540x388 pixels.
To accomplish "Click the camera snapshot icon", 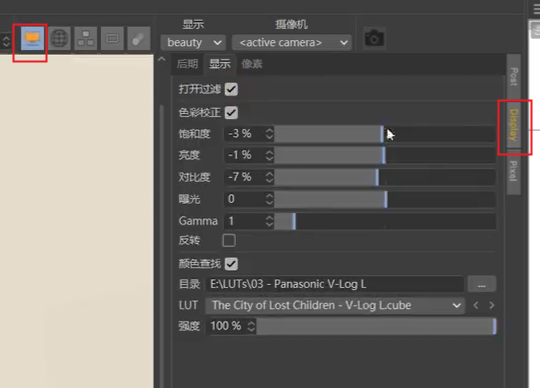I will pyautogui.click(x=374, y=38).
